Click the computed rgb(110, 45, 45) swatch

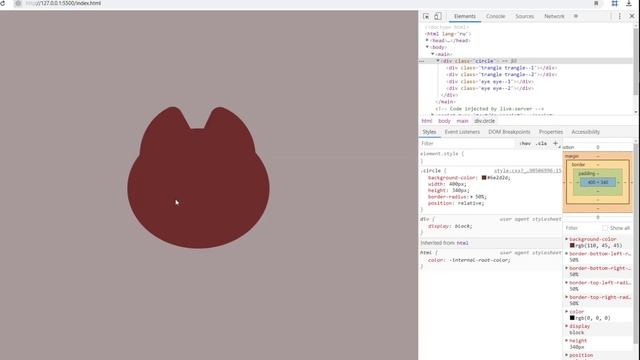point(572,245)
